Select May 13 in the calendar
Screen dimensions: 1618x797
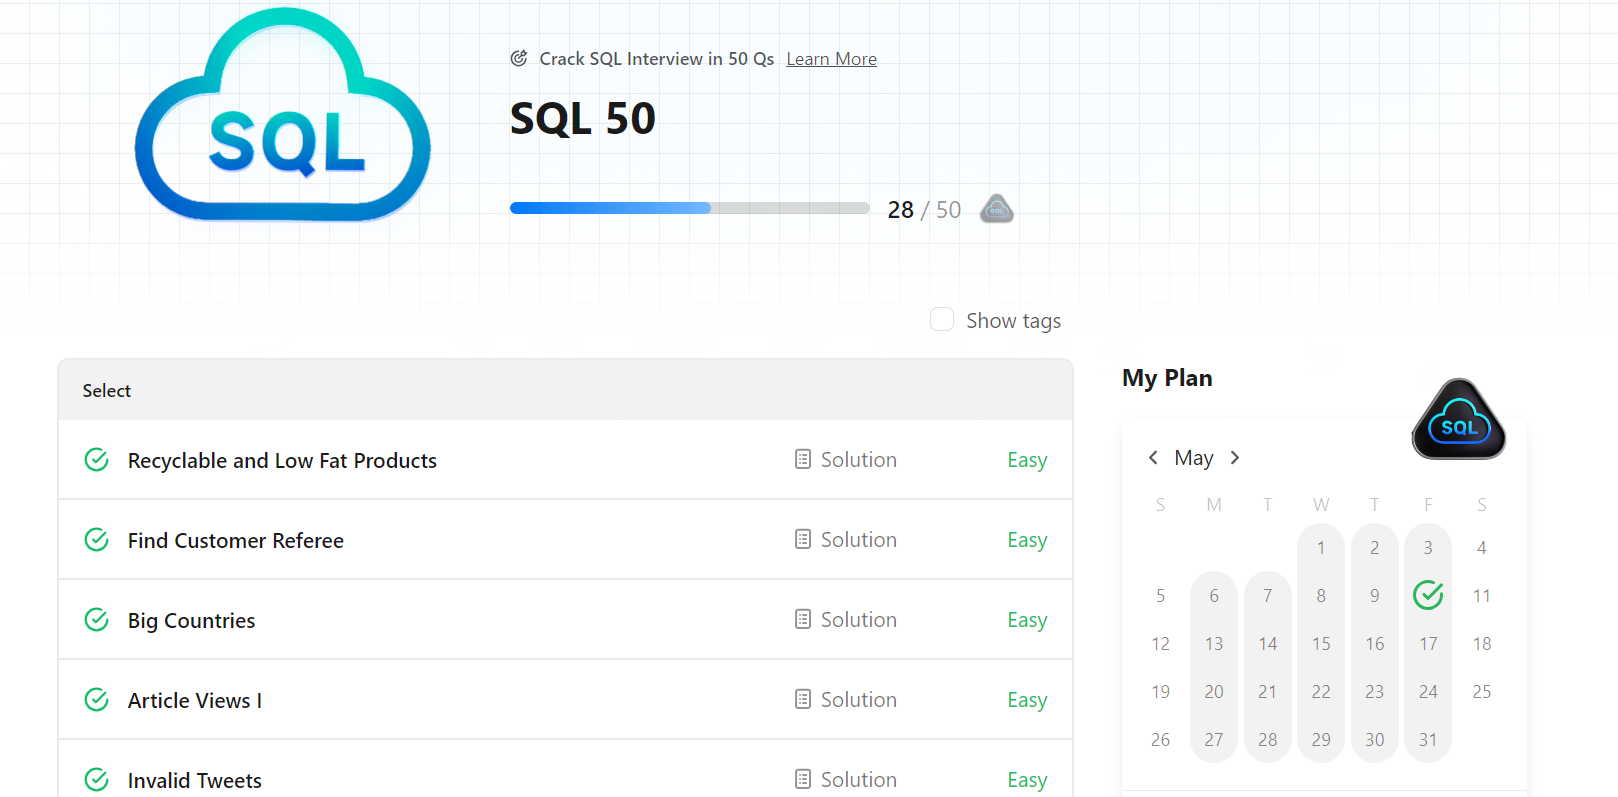1214,643
